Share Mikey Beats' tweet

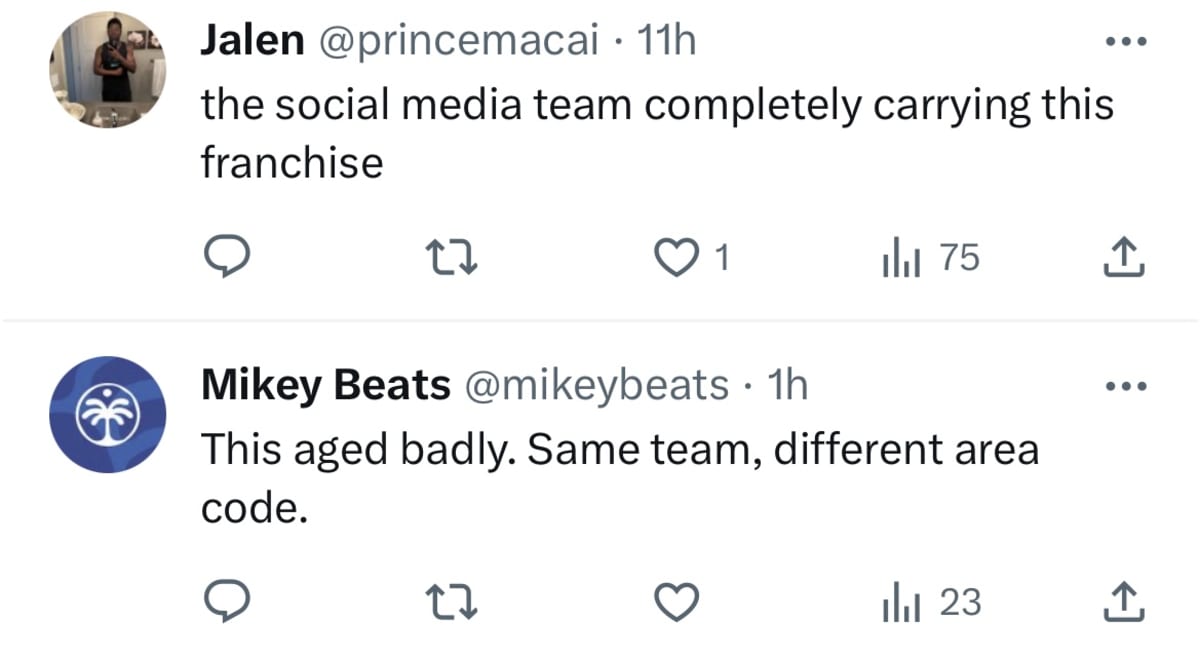point(1122,603)
